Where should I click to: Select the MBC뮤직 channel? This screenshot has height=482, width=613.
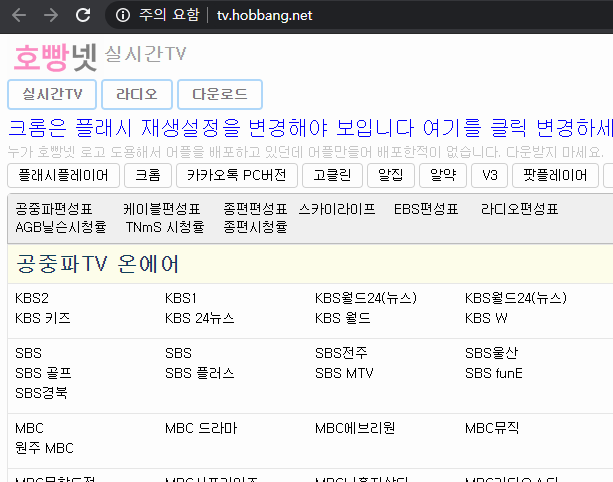click(492, 428)
